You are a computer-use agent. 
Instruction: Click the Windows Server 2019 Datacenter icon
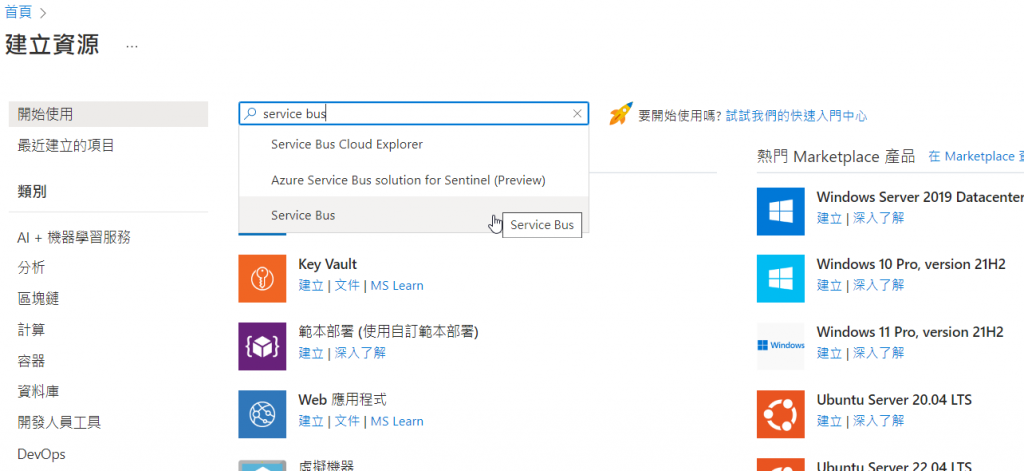tap(780, 211)
